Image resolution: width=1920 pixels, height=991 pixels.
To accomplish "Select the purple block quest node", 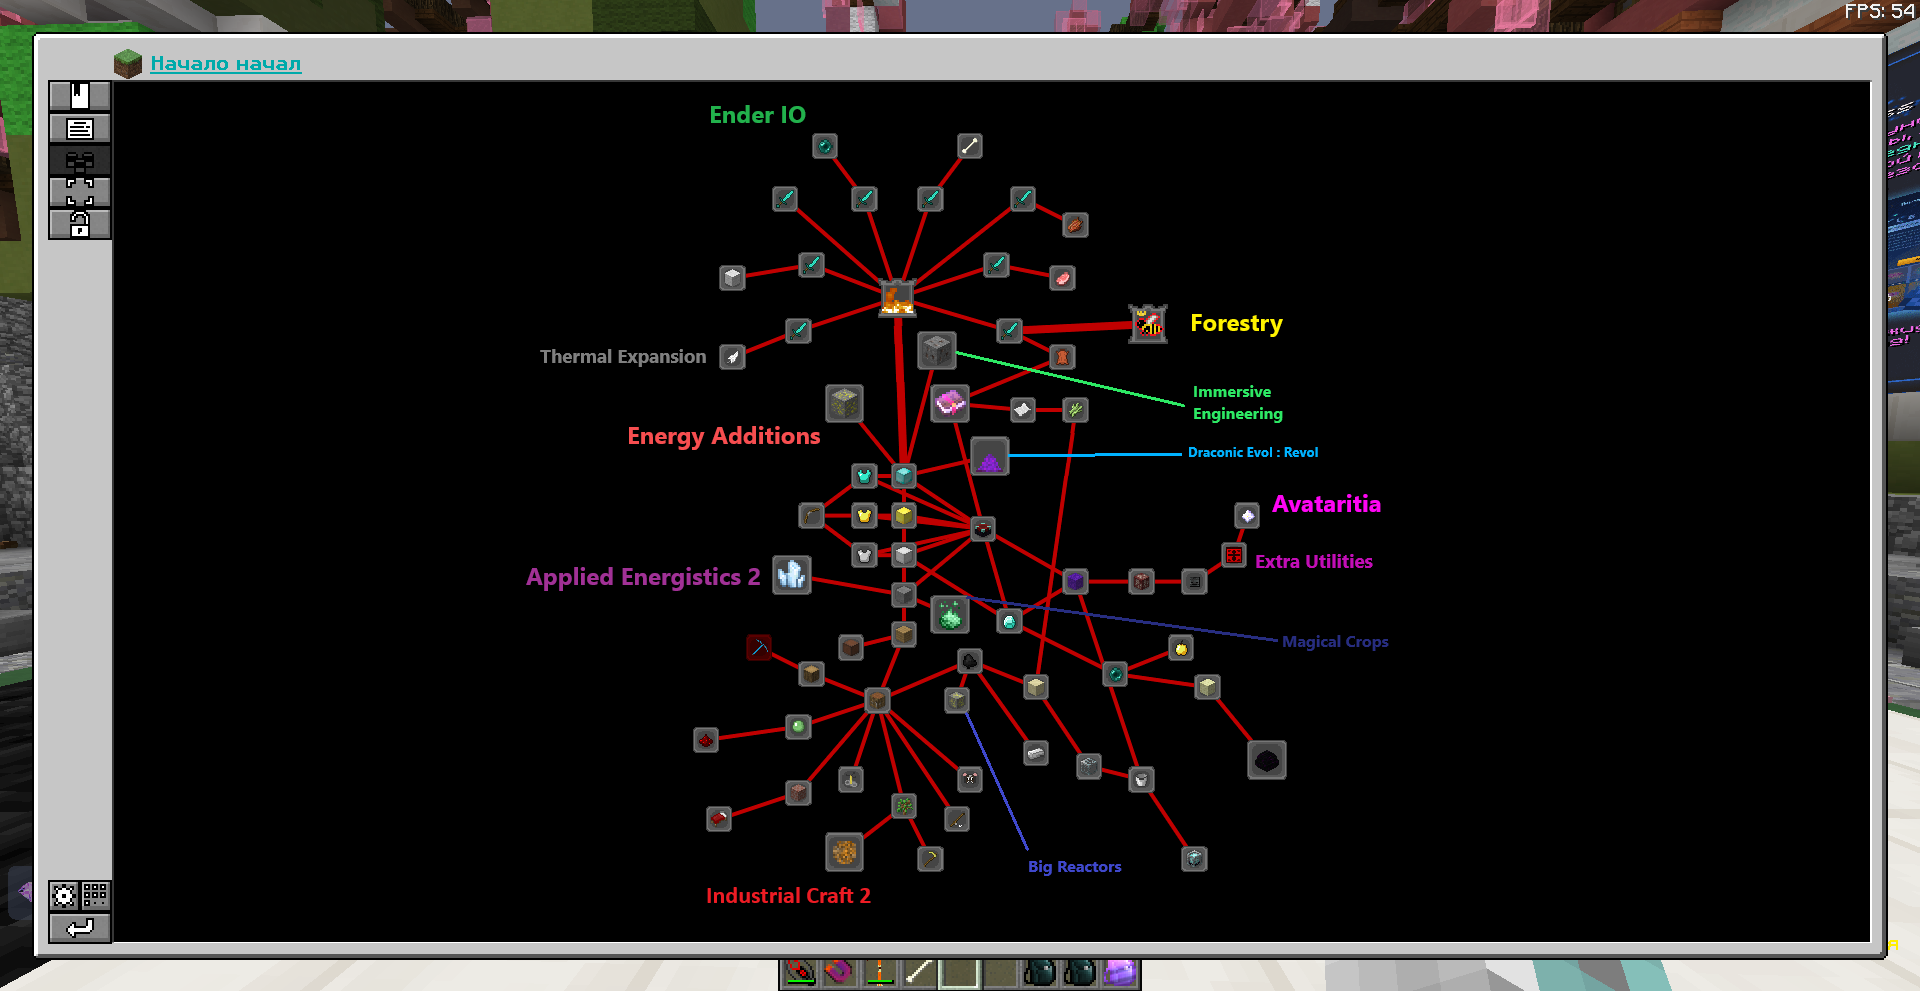I will tap(1075, 581).
